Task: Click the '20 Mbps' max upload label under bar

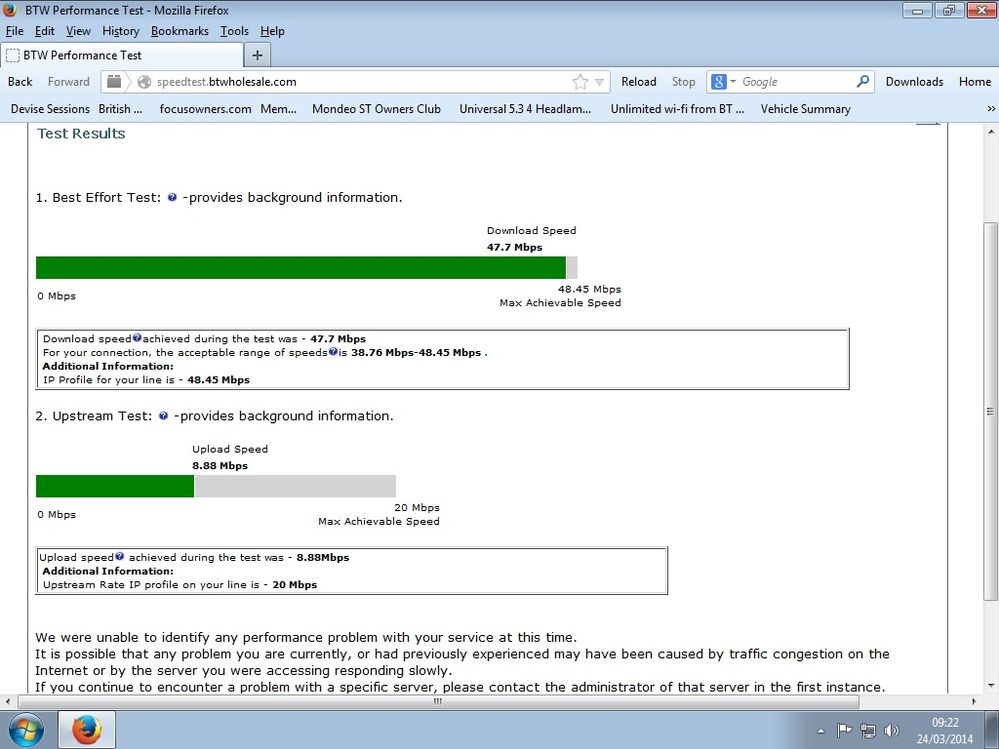Action: click(x=417, y=508)
